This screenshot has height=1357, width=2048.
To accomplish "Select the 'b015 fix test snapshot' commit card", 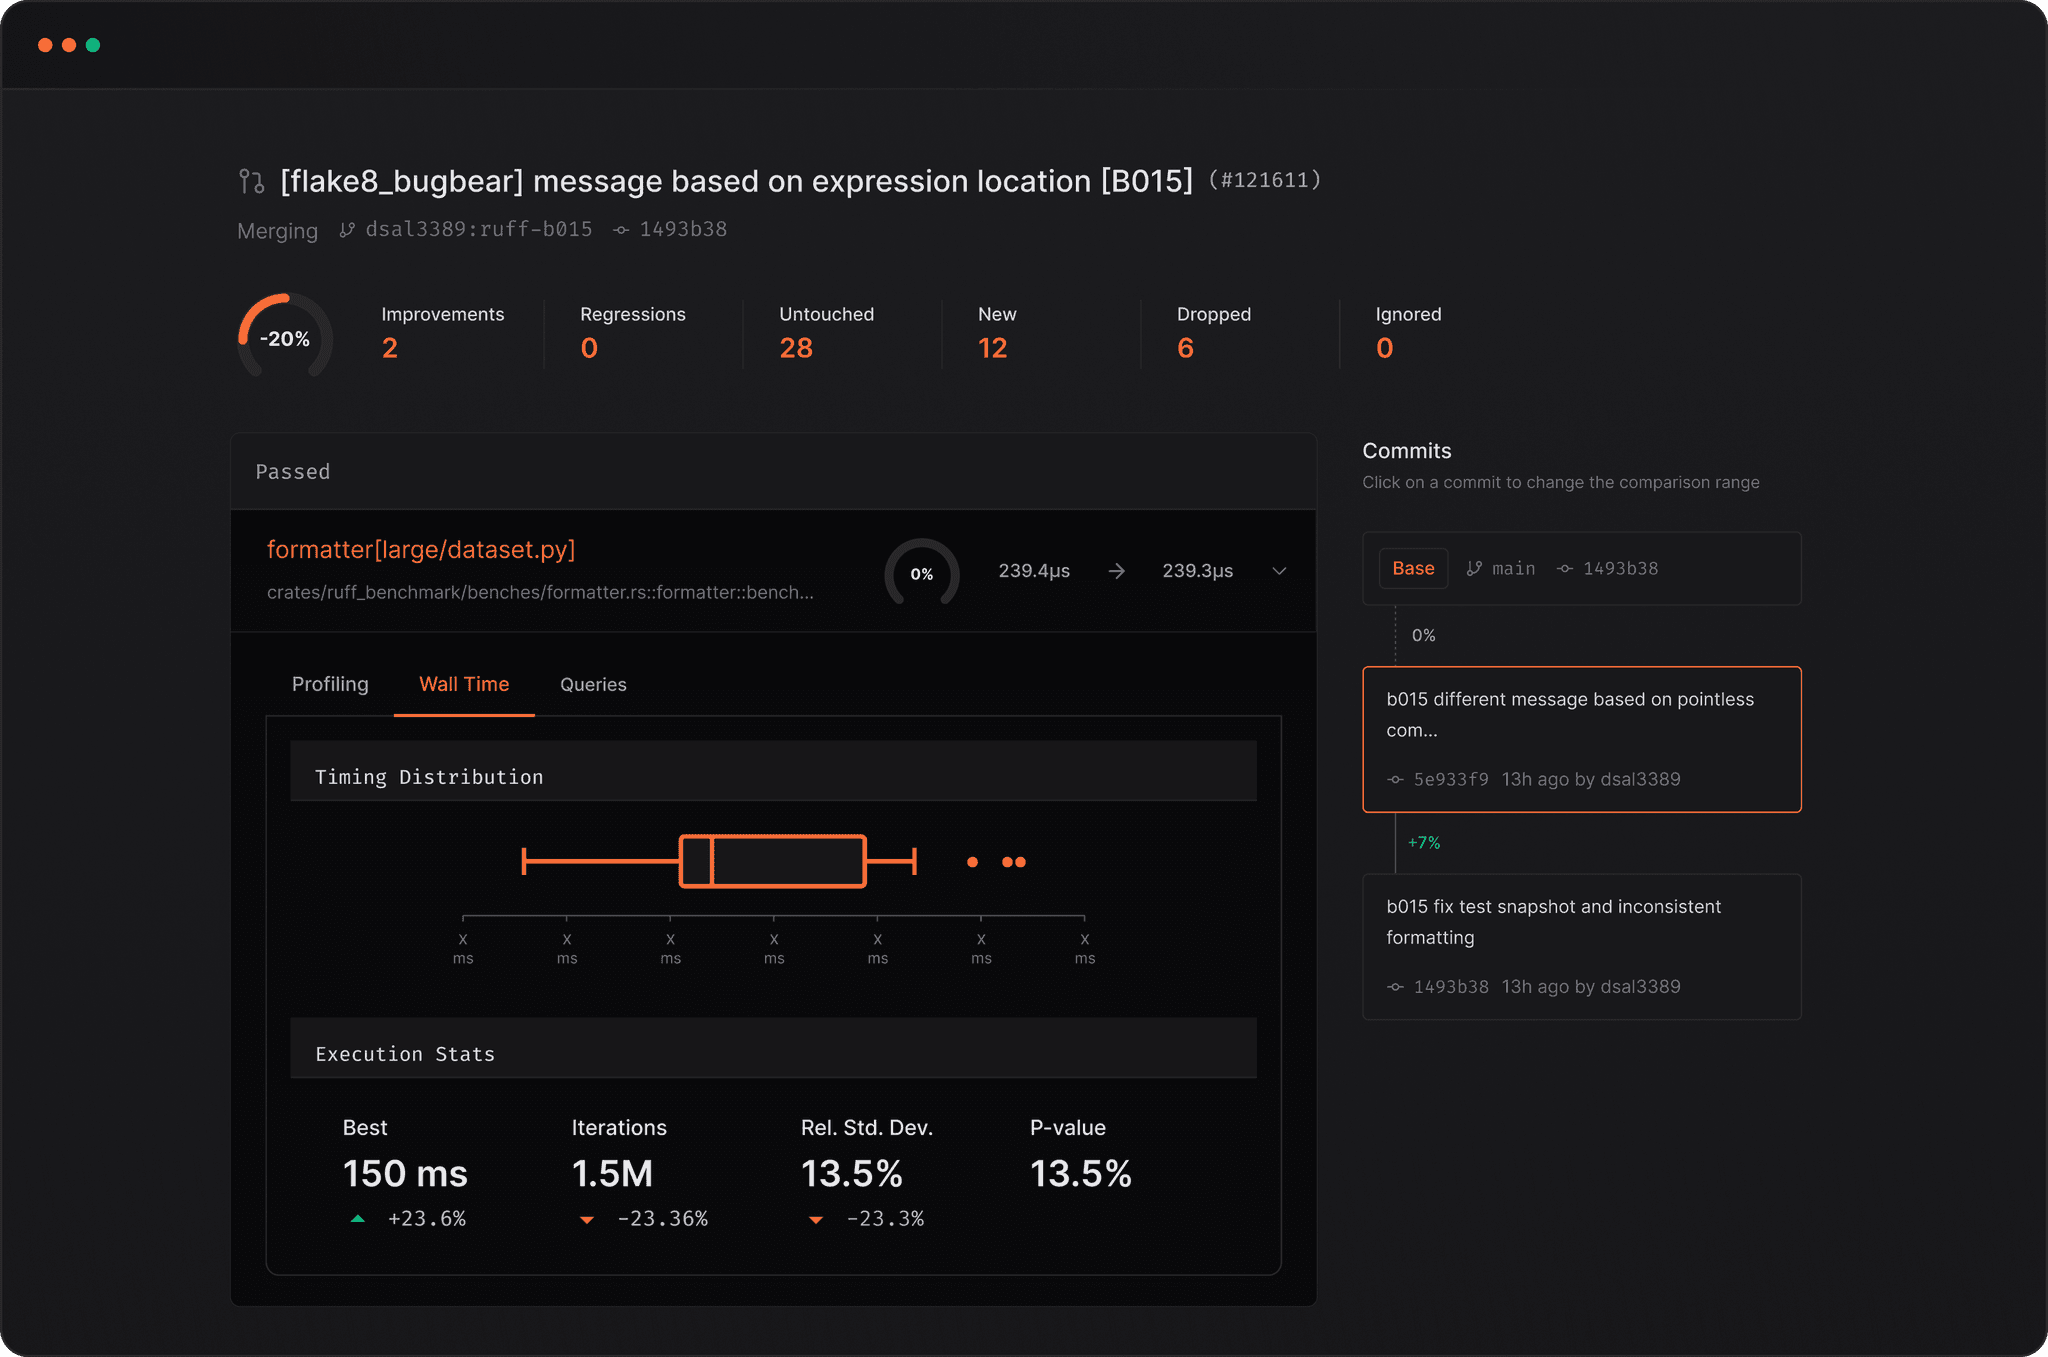I will 1580,947.
